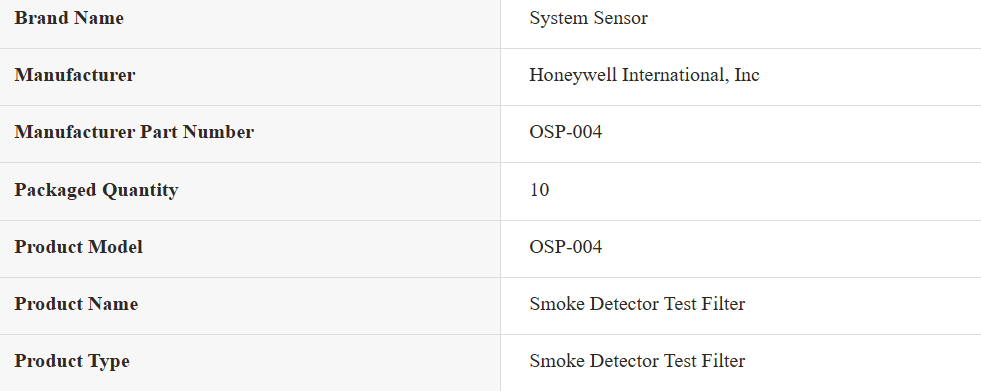This screenshot has width=981, height=391.
Task: Click the word Quantity in Packaged Quantity
Action: click(x=140, y=190)
